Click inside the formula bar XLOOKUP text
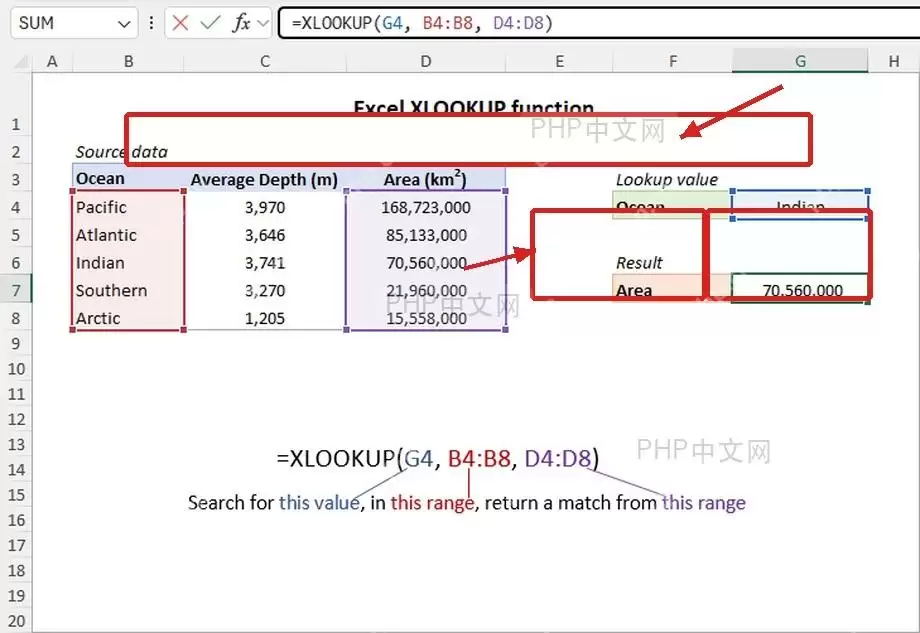 pyautogui.click(x=422, y=23)
